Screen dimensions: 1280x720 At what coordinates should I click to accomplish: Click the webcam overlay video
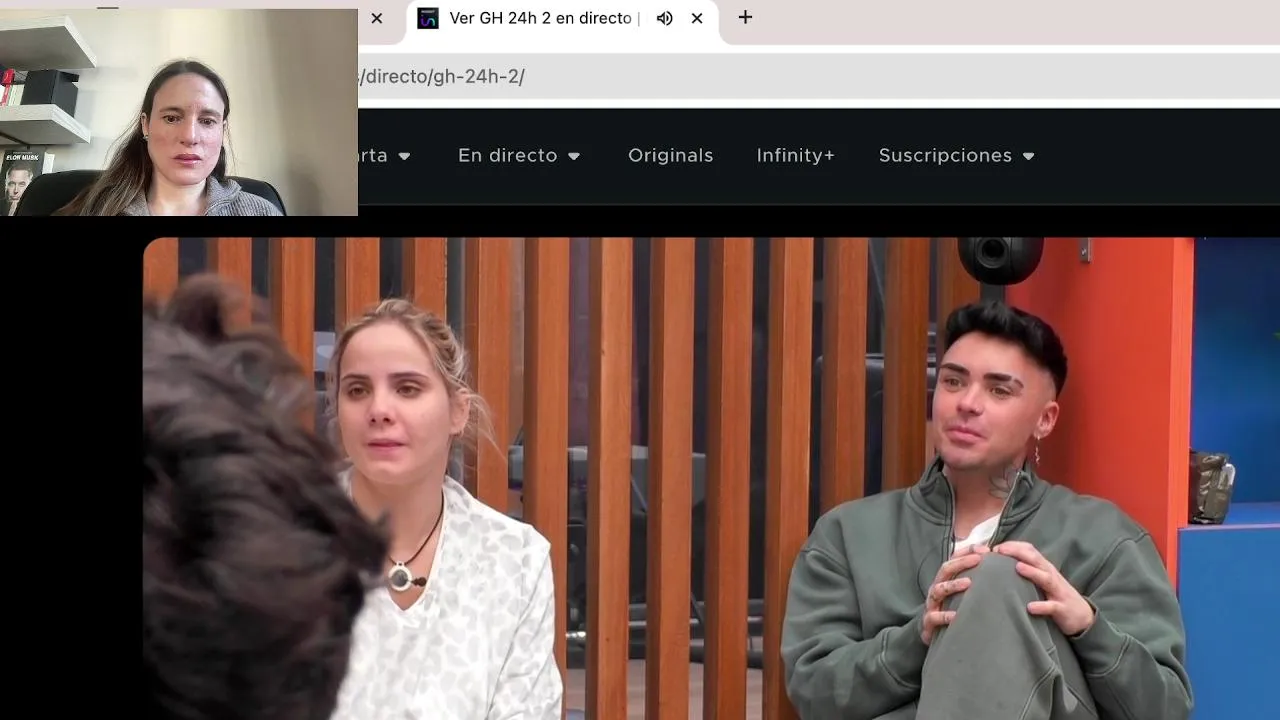click(x=179, y=112)
